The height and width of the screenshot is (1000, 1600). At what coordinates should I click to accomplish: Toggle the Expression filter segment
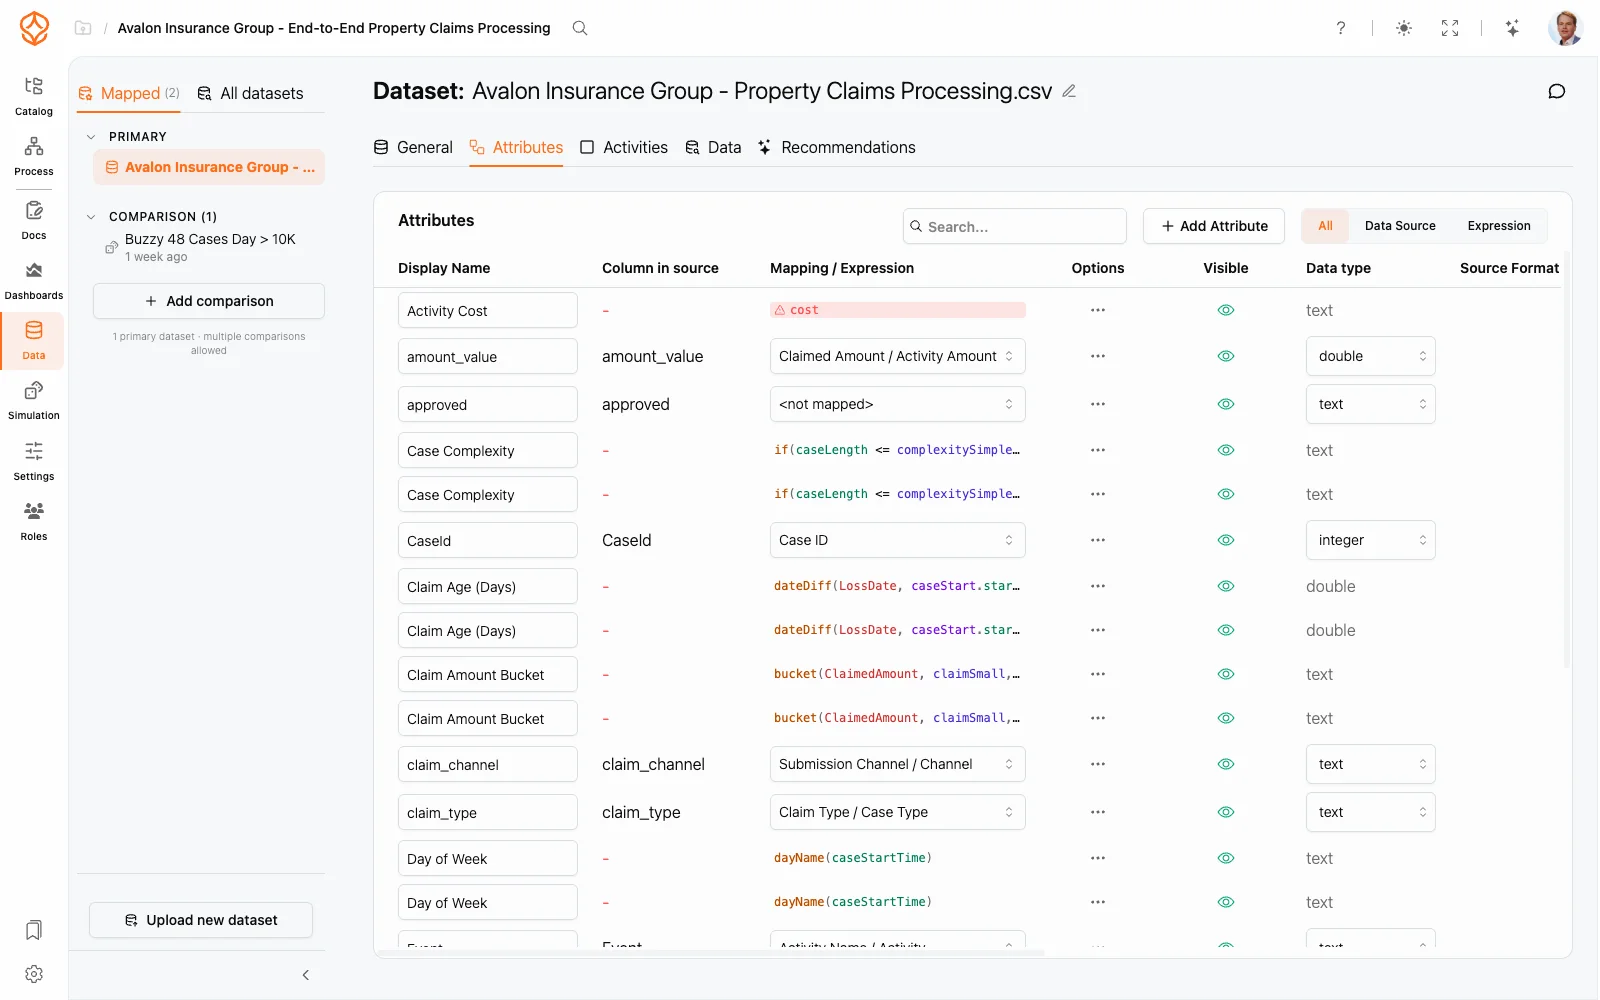1499,226
